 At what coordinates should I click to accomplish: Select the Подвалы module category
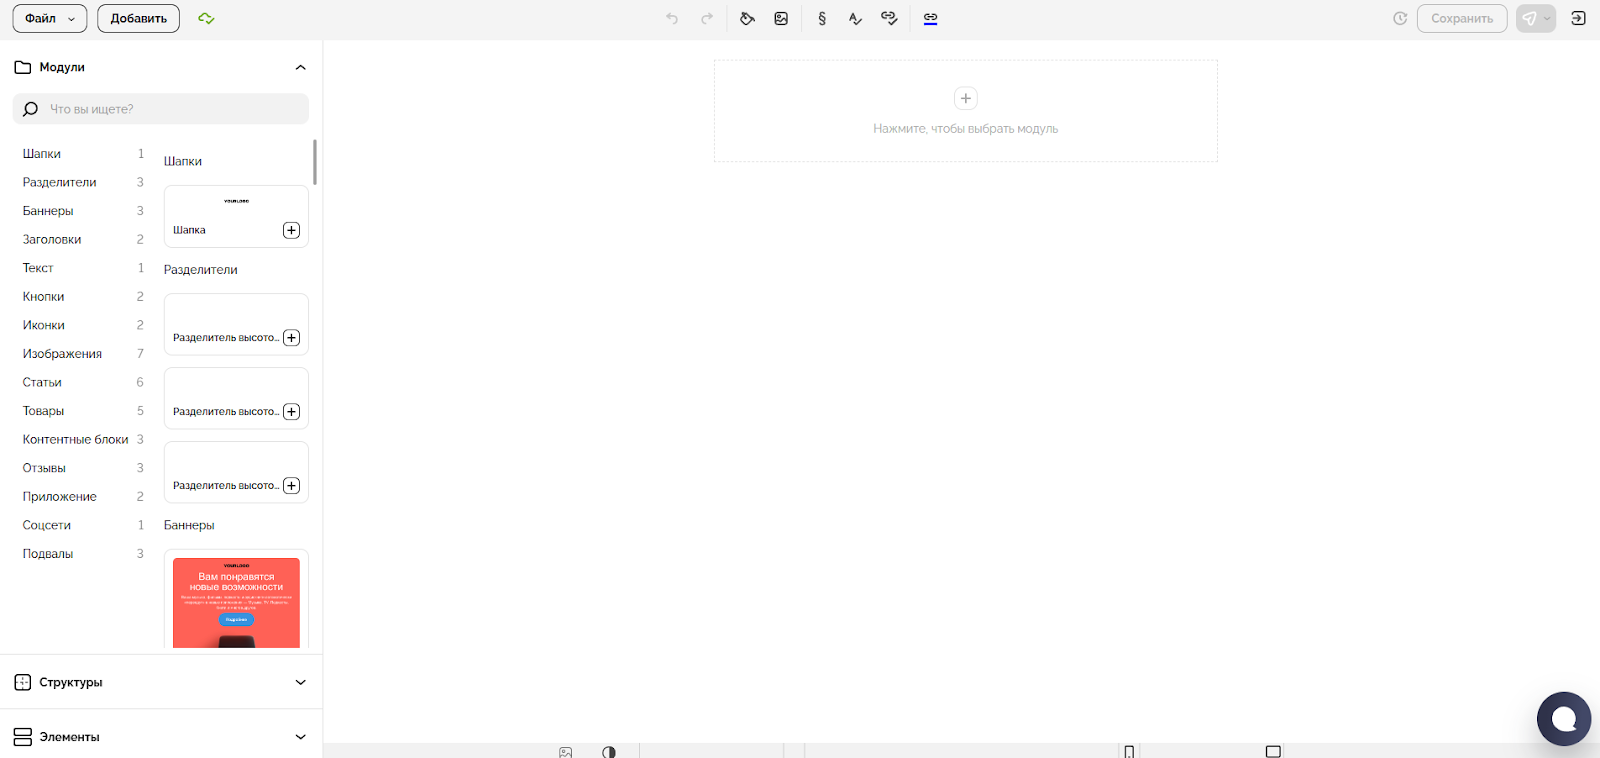(x=48, y=554)
